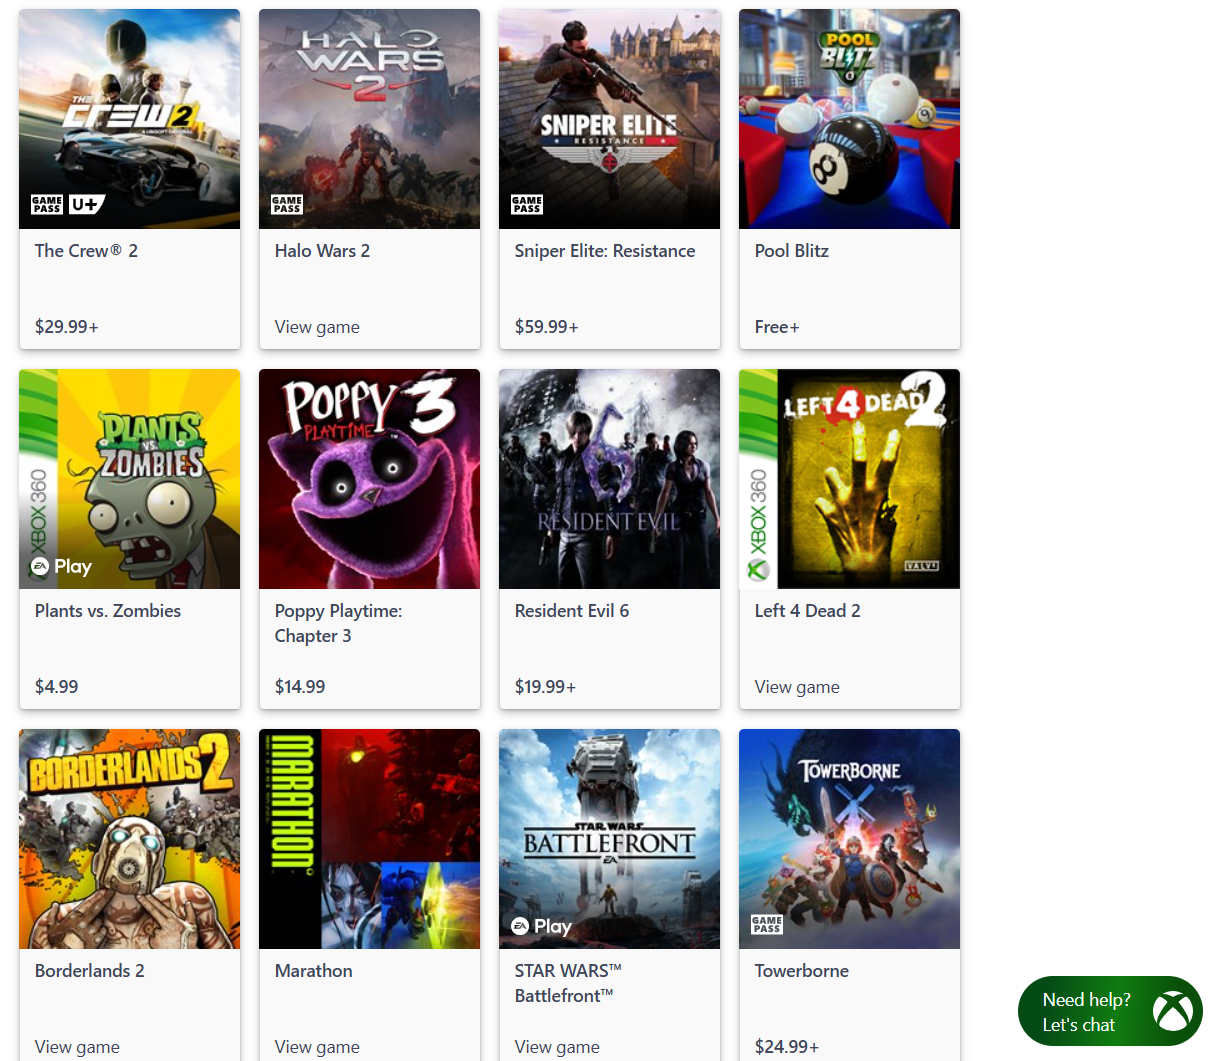1211x1061 pixels.
Task: Click Resident Evil 6 title
Action: pyautogui.click(x=572, y=611)
